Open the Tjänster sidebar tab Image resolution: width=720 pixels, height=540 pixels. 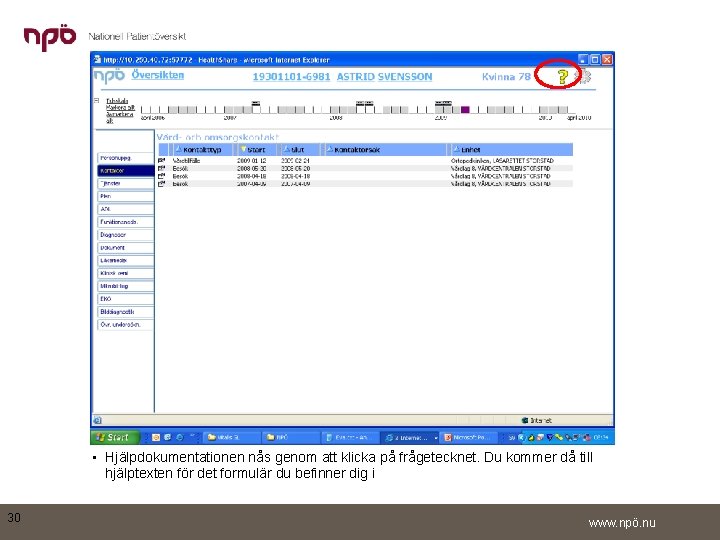point(125,183)
